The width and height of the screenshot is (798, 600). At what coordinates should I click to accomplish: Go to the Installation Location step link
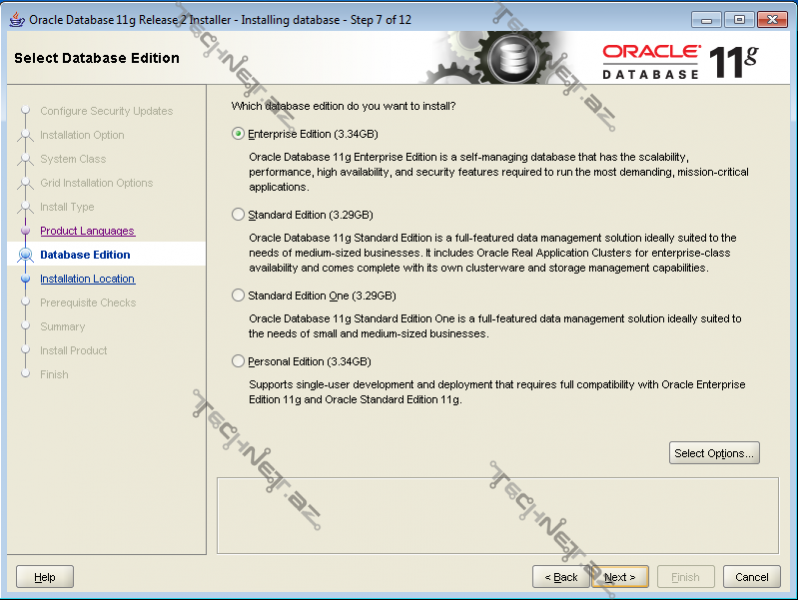[x=87, y=279]
